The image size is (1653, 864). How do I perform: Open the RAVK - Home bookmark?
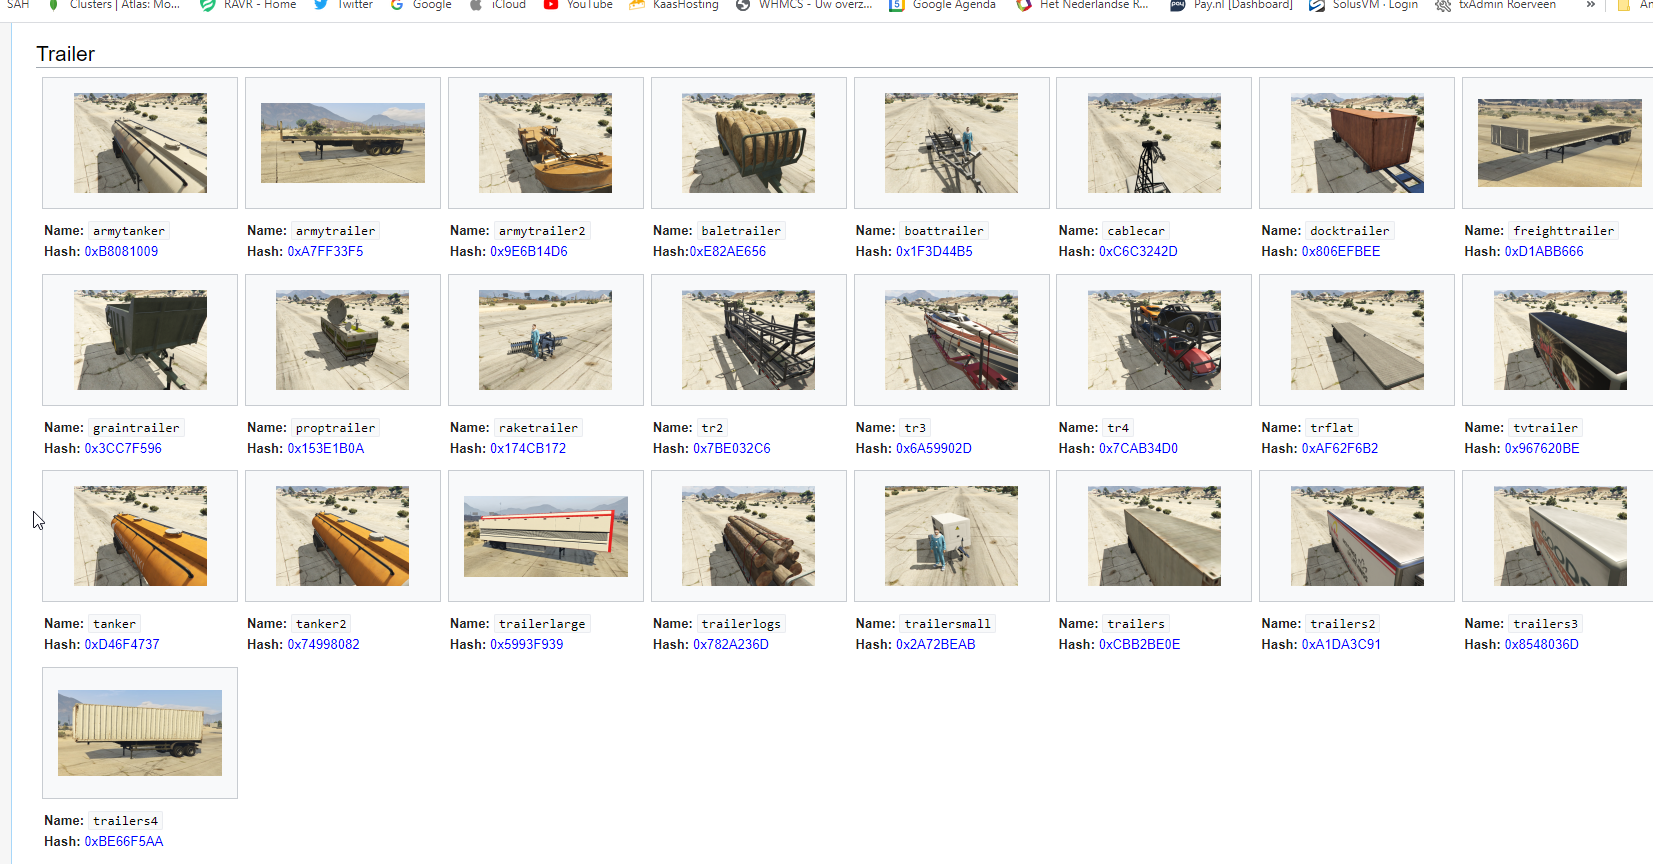tap(248, 5)
